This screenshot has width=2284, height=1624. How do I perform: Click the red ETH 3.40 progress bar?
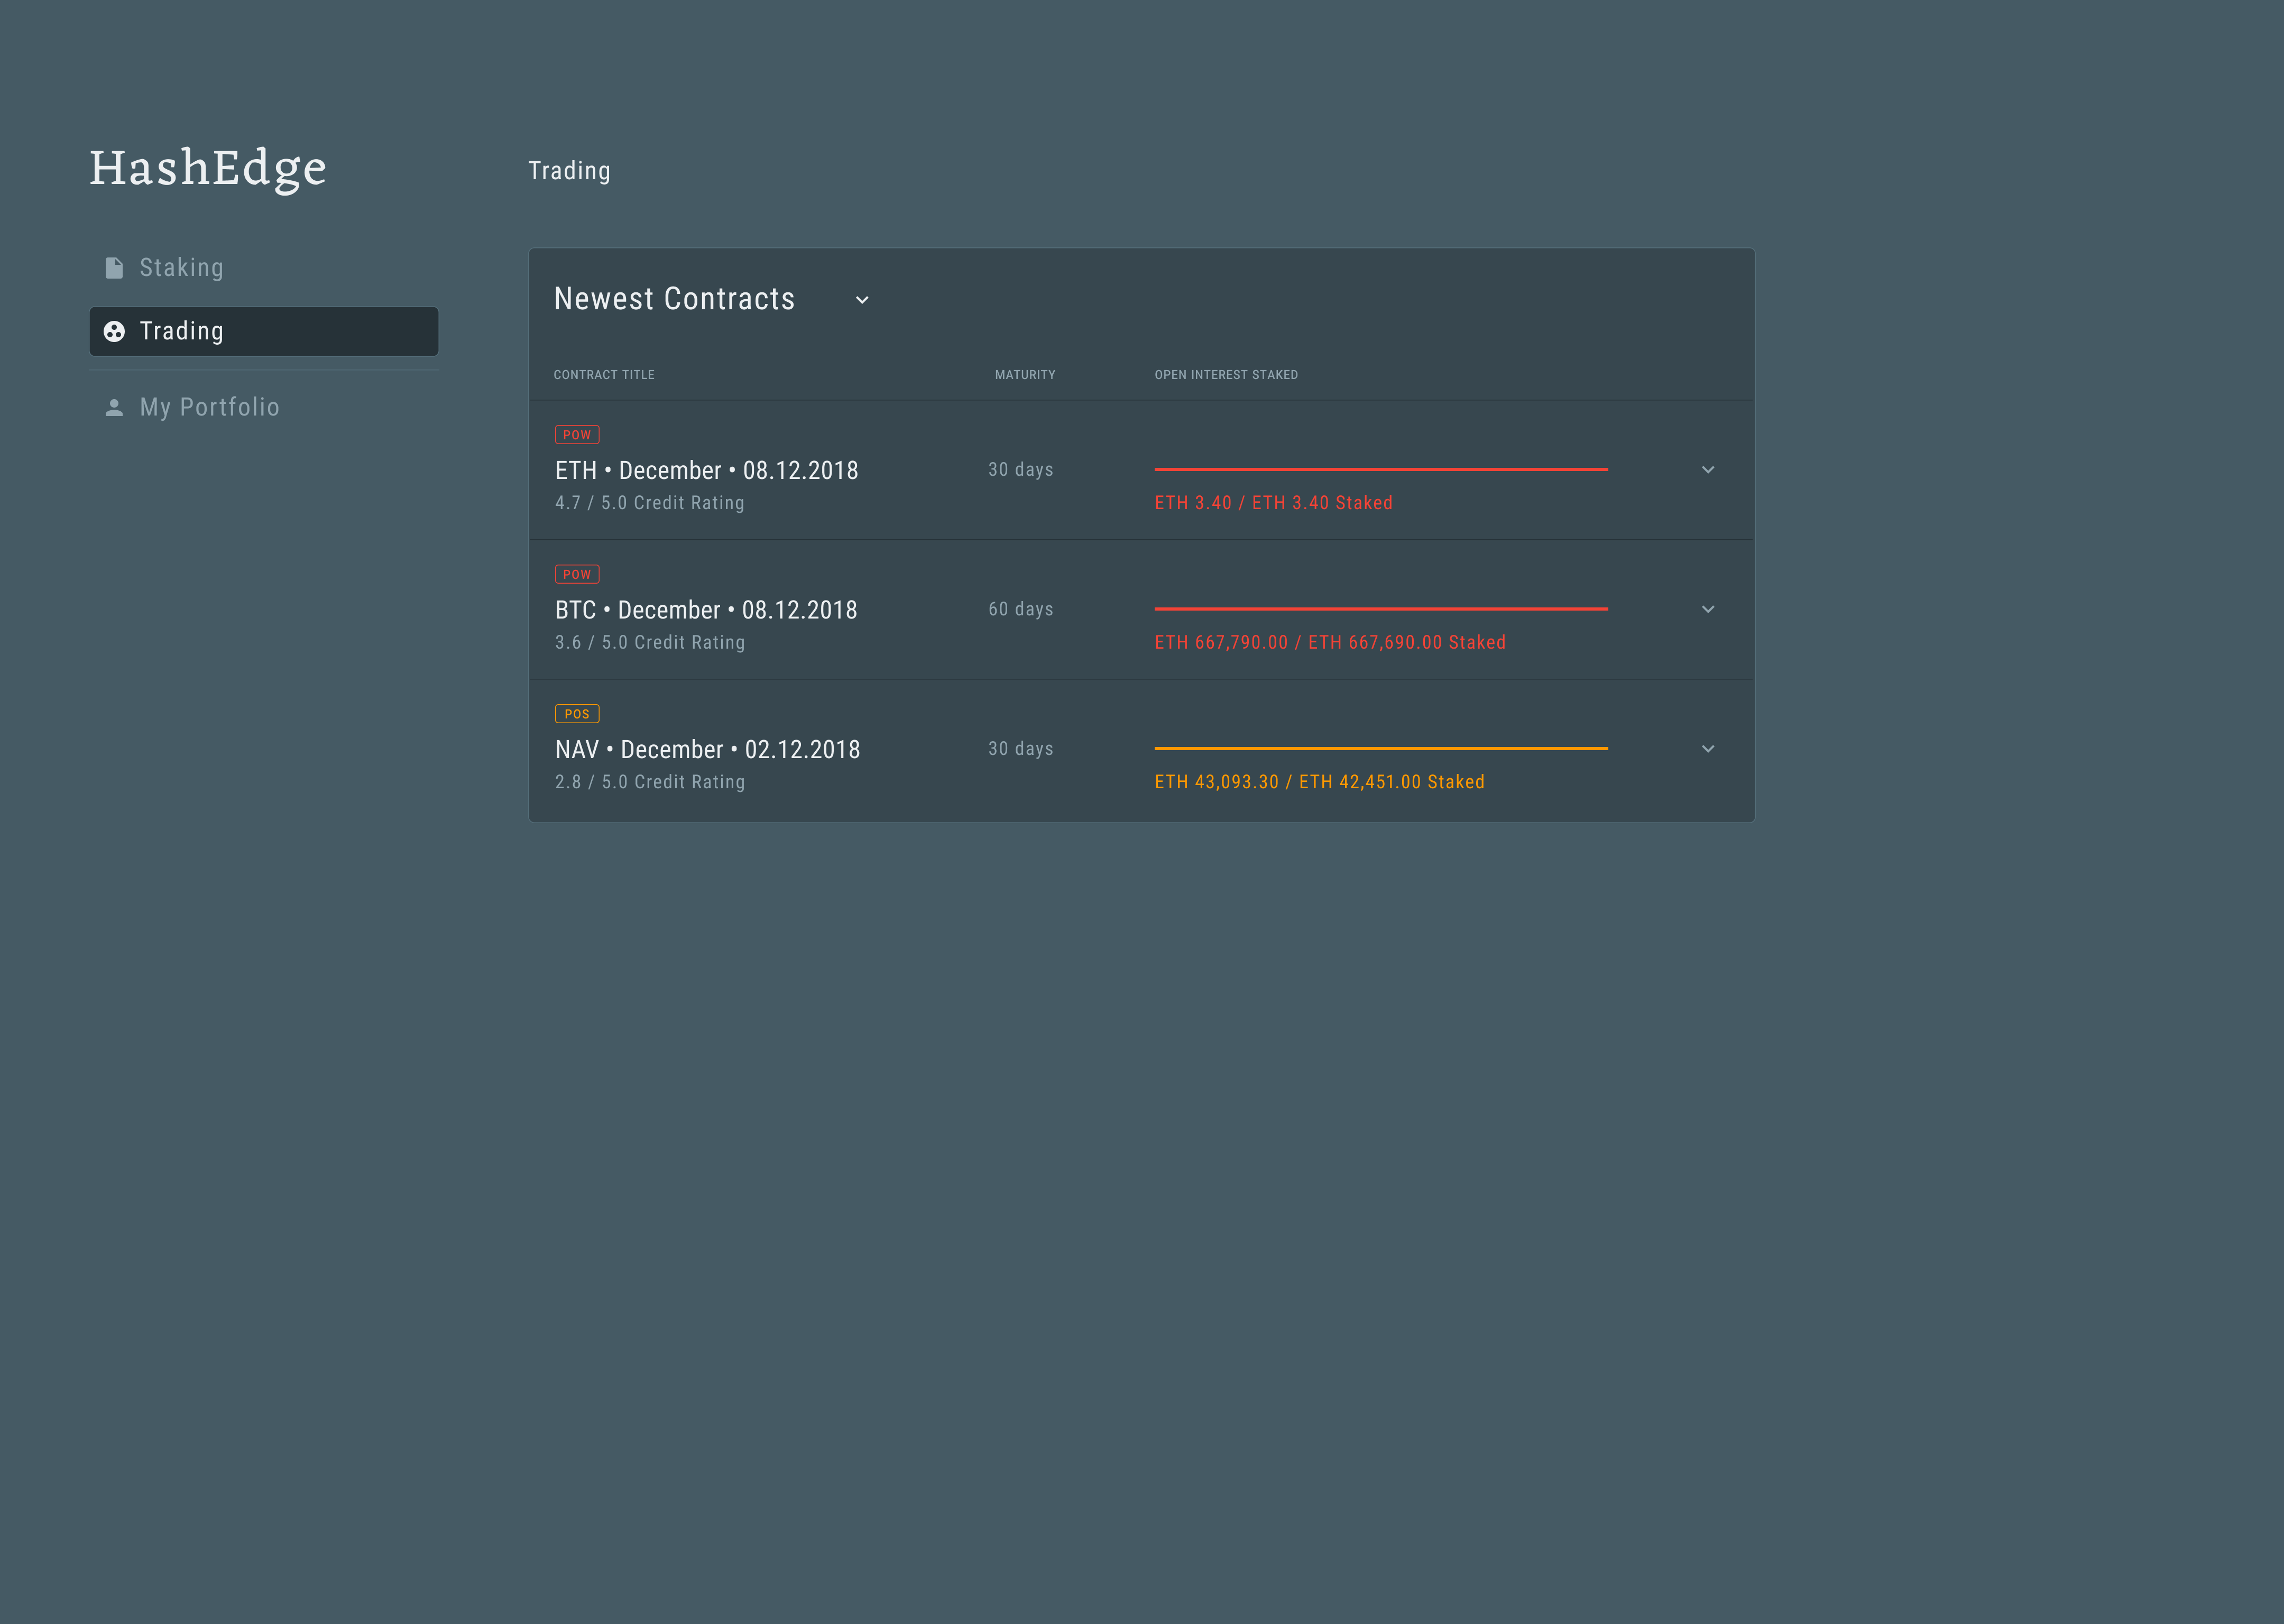1381,469
